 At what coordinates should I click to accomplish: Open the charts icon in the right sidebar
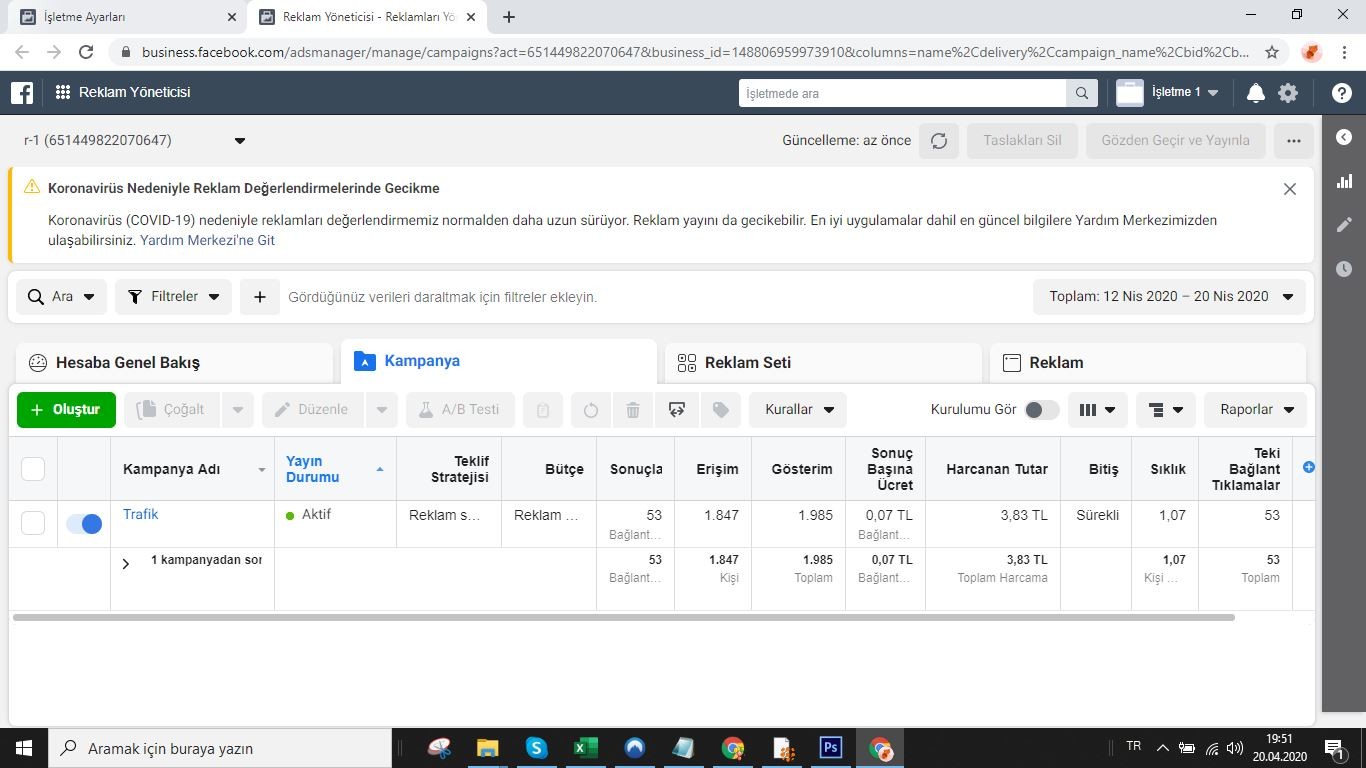[1344, 181]
